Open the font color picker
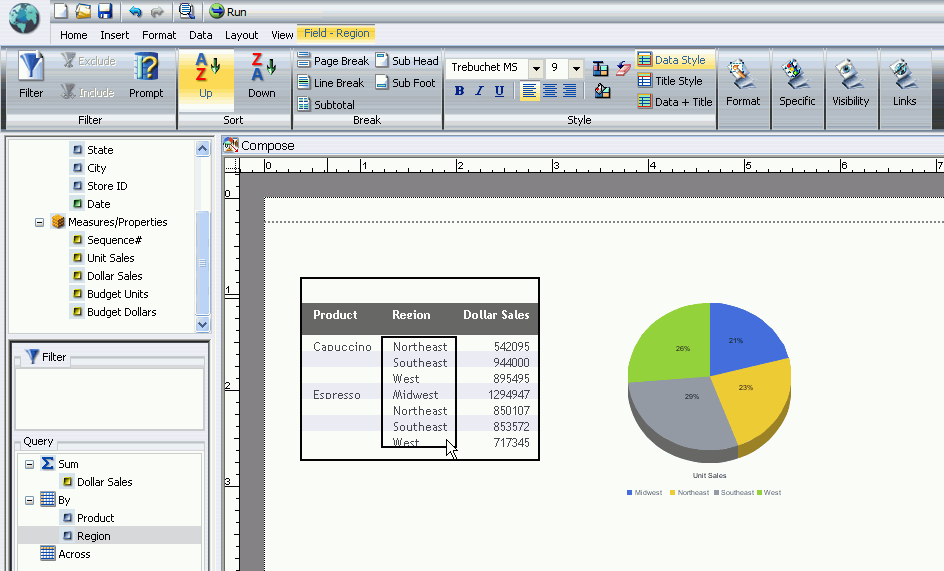The width and height of the screenshot is (944, 571). (x=600, y=69)
